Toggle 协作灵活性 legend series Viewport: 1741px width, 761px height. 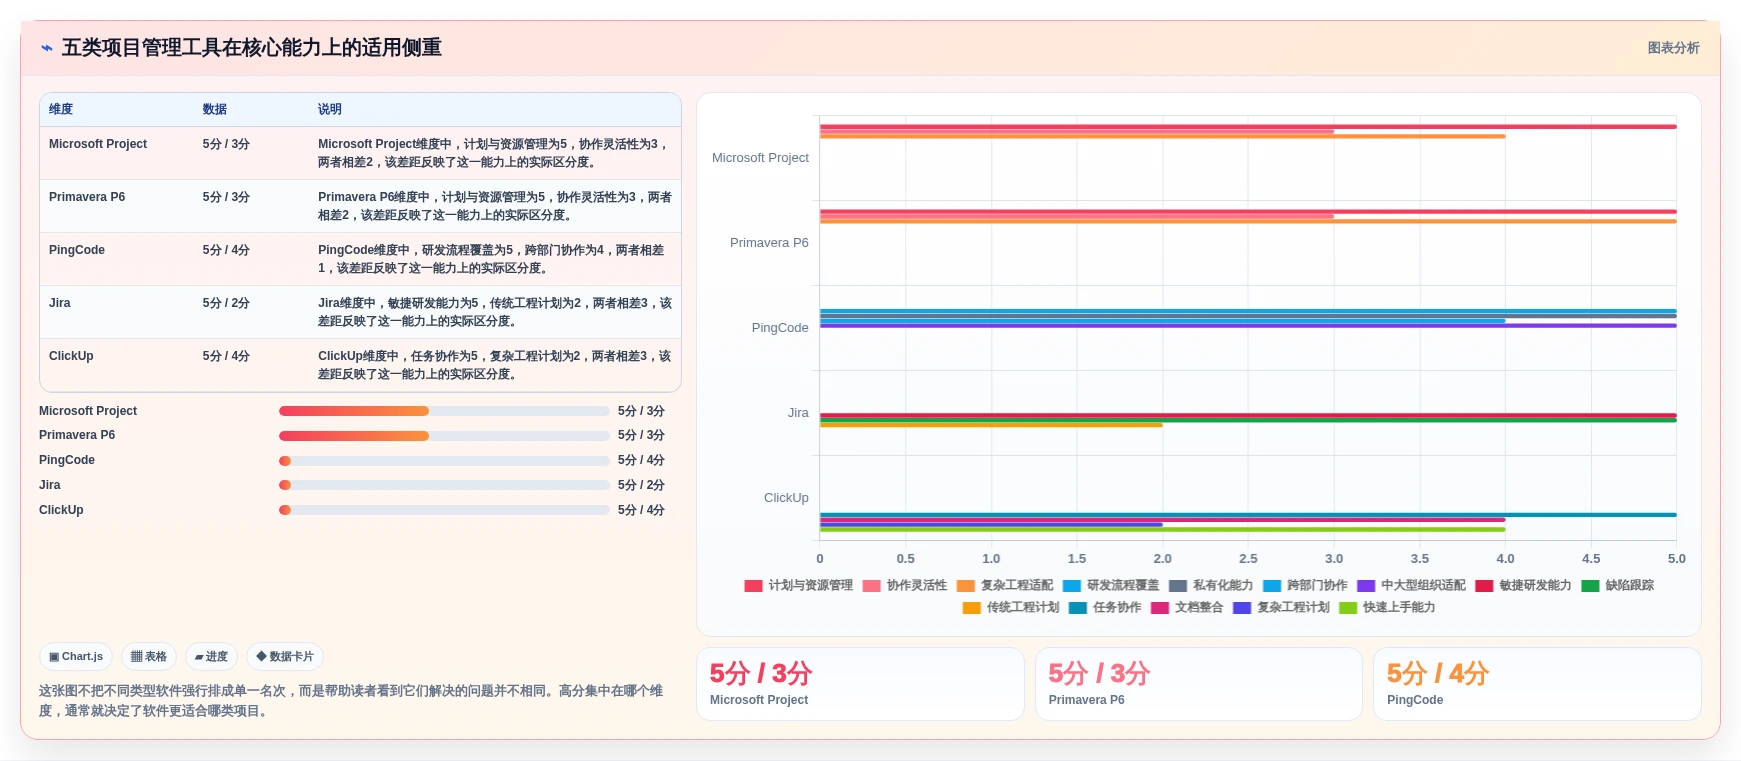click(904, 585)
